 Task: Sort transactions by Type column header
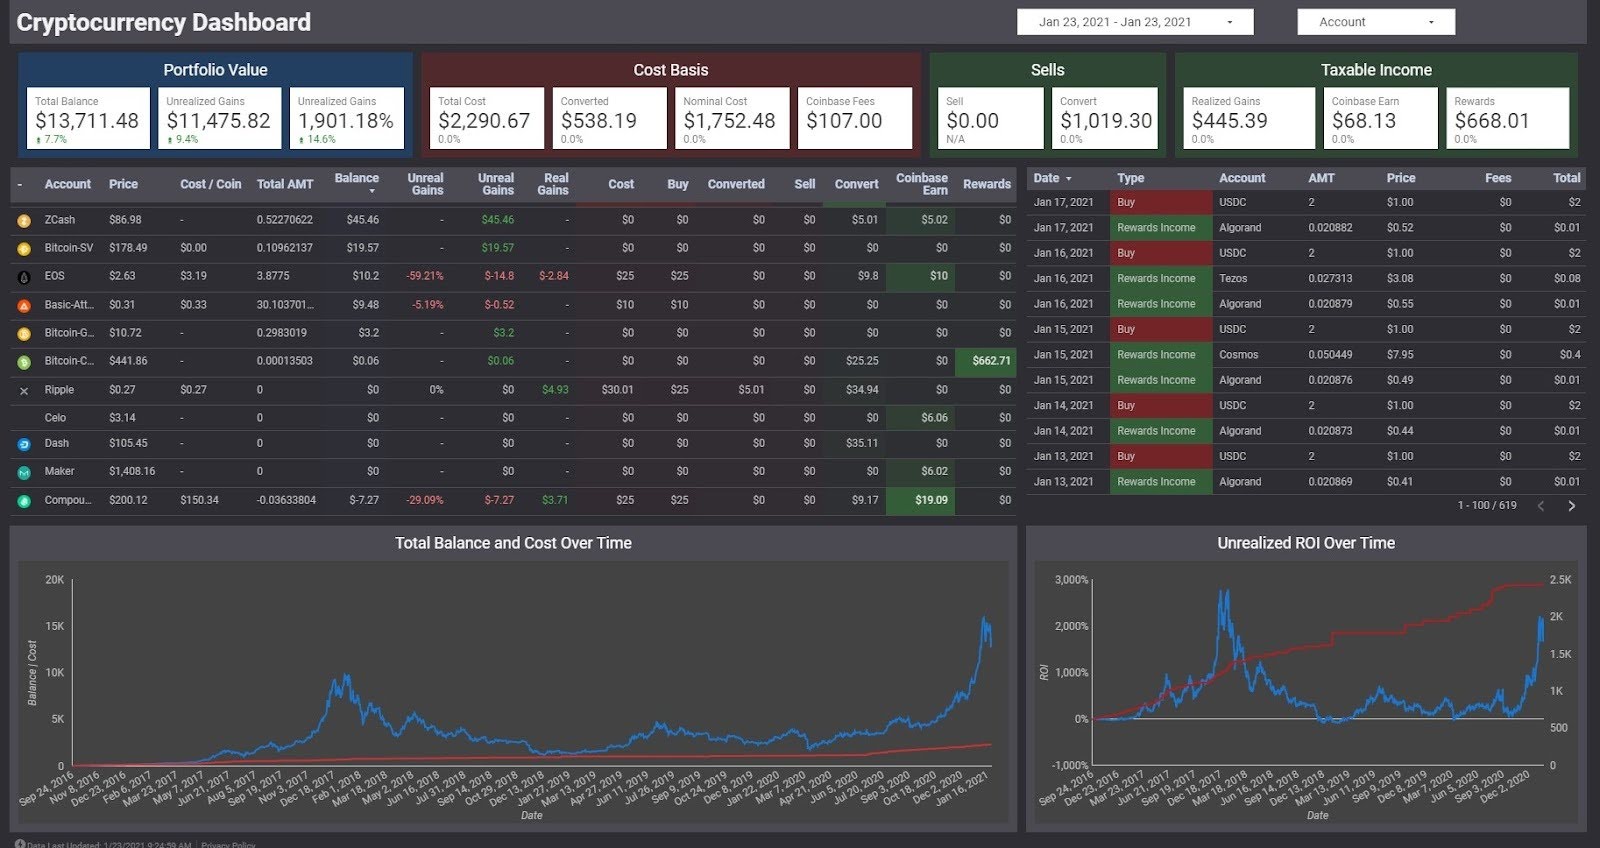click(1131, 178)
